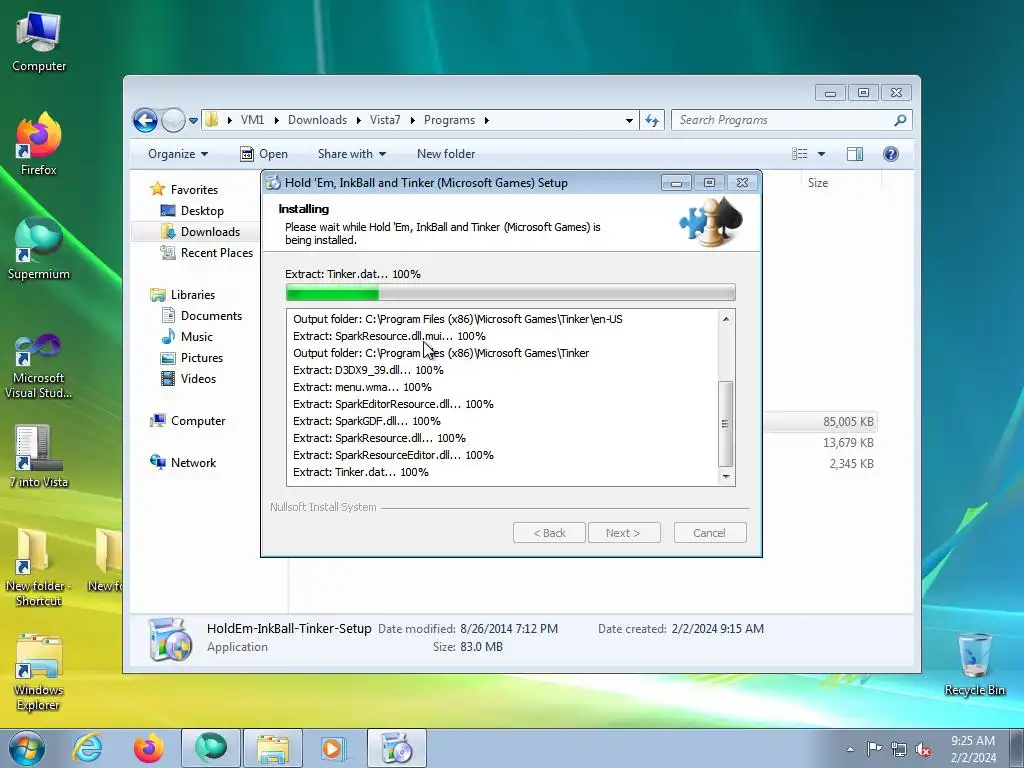This screenshot has height=768, width=1024.
Task: Expand the arrow after VM1 in the address bar
Action: tap(276, 120)
